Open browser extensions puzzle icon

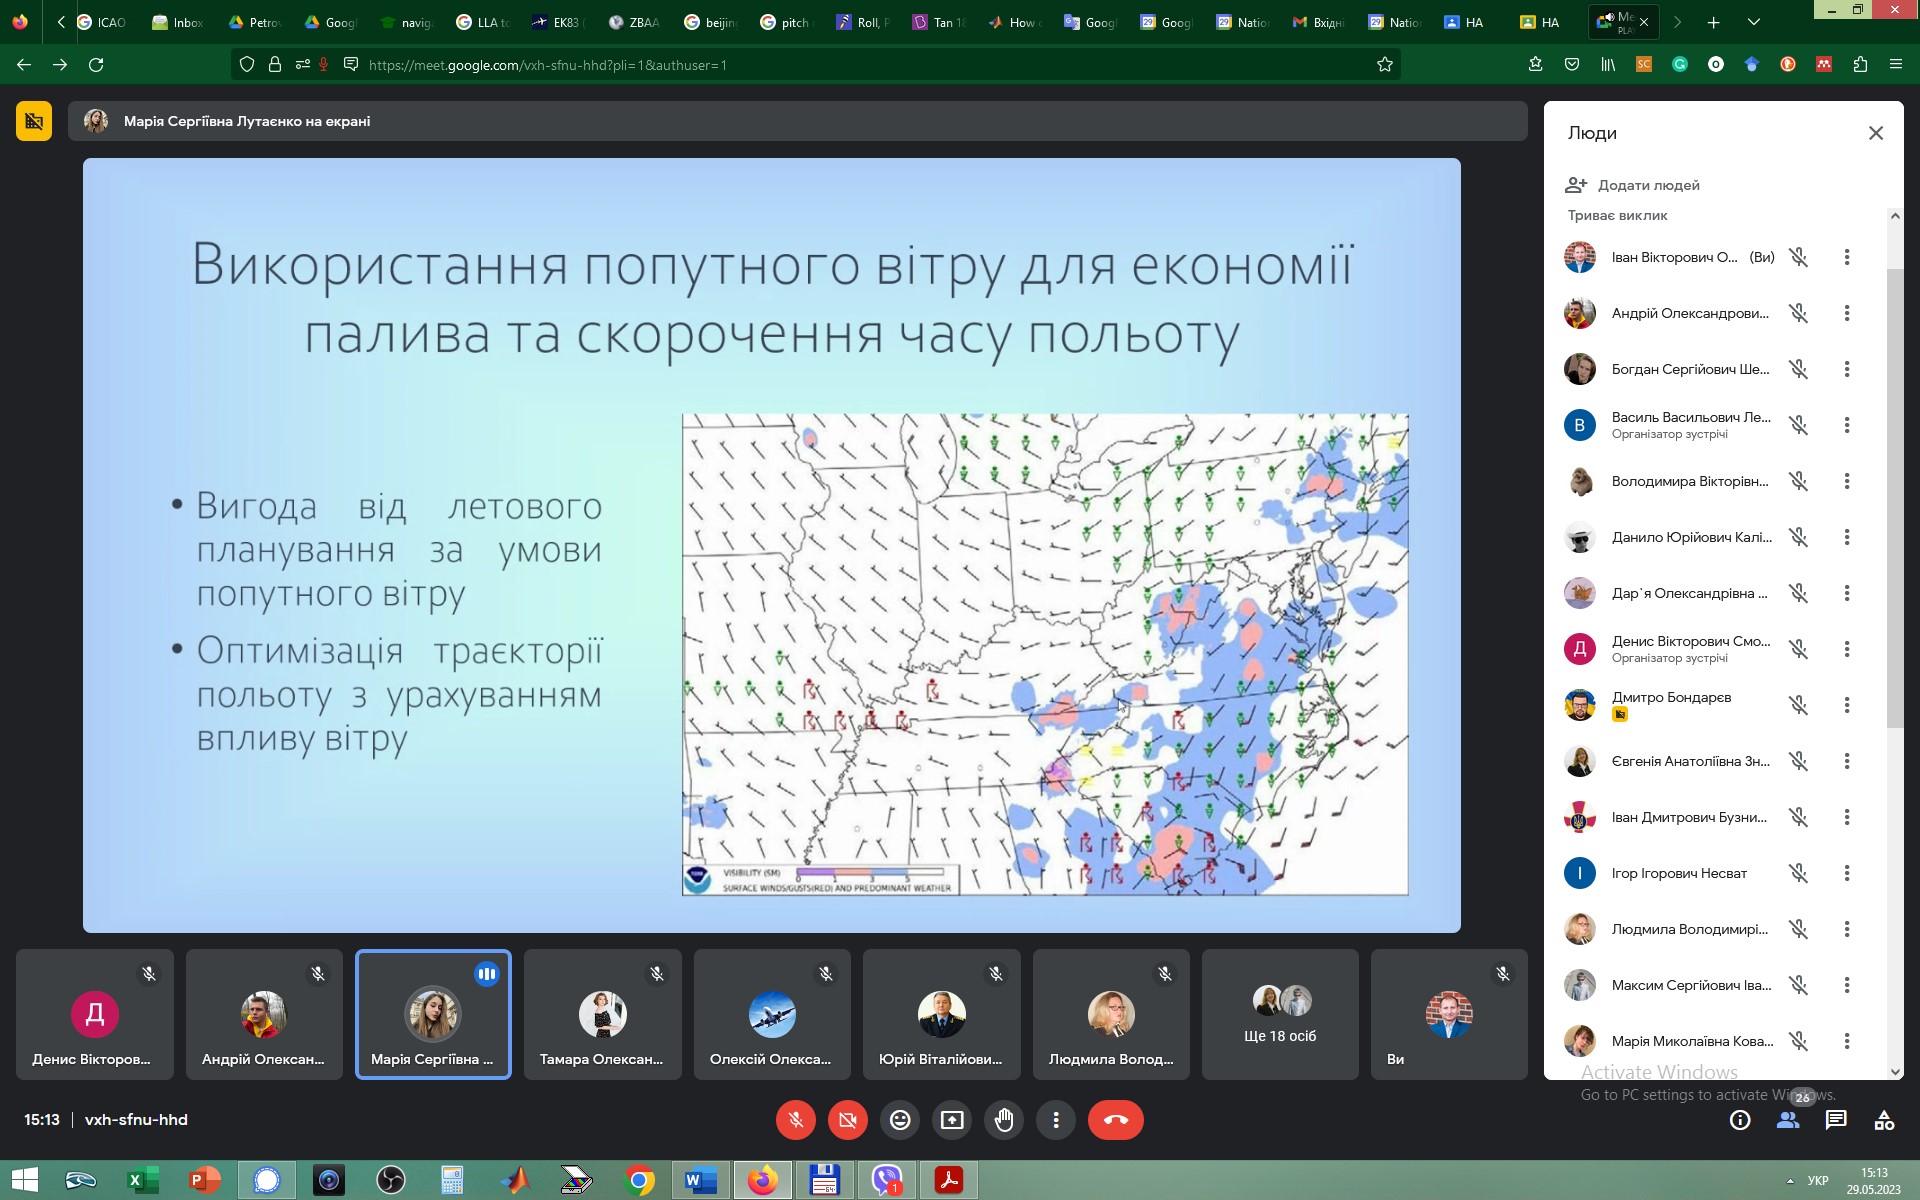point(1860,64)
